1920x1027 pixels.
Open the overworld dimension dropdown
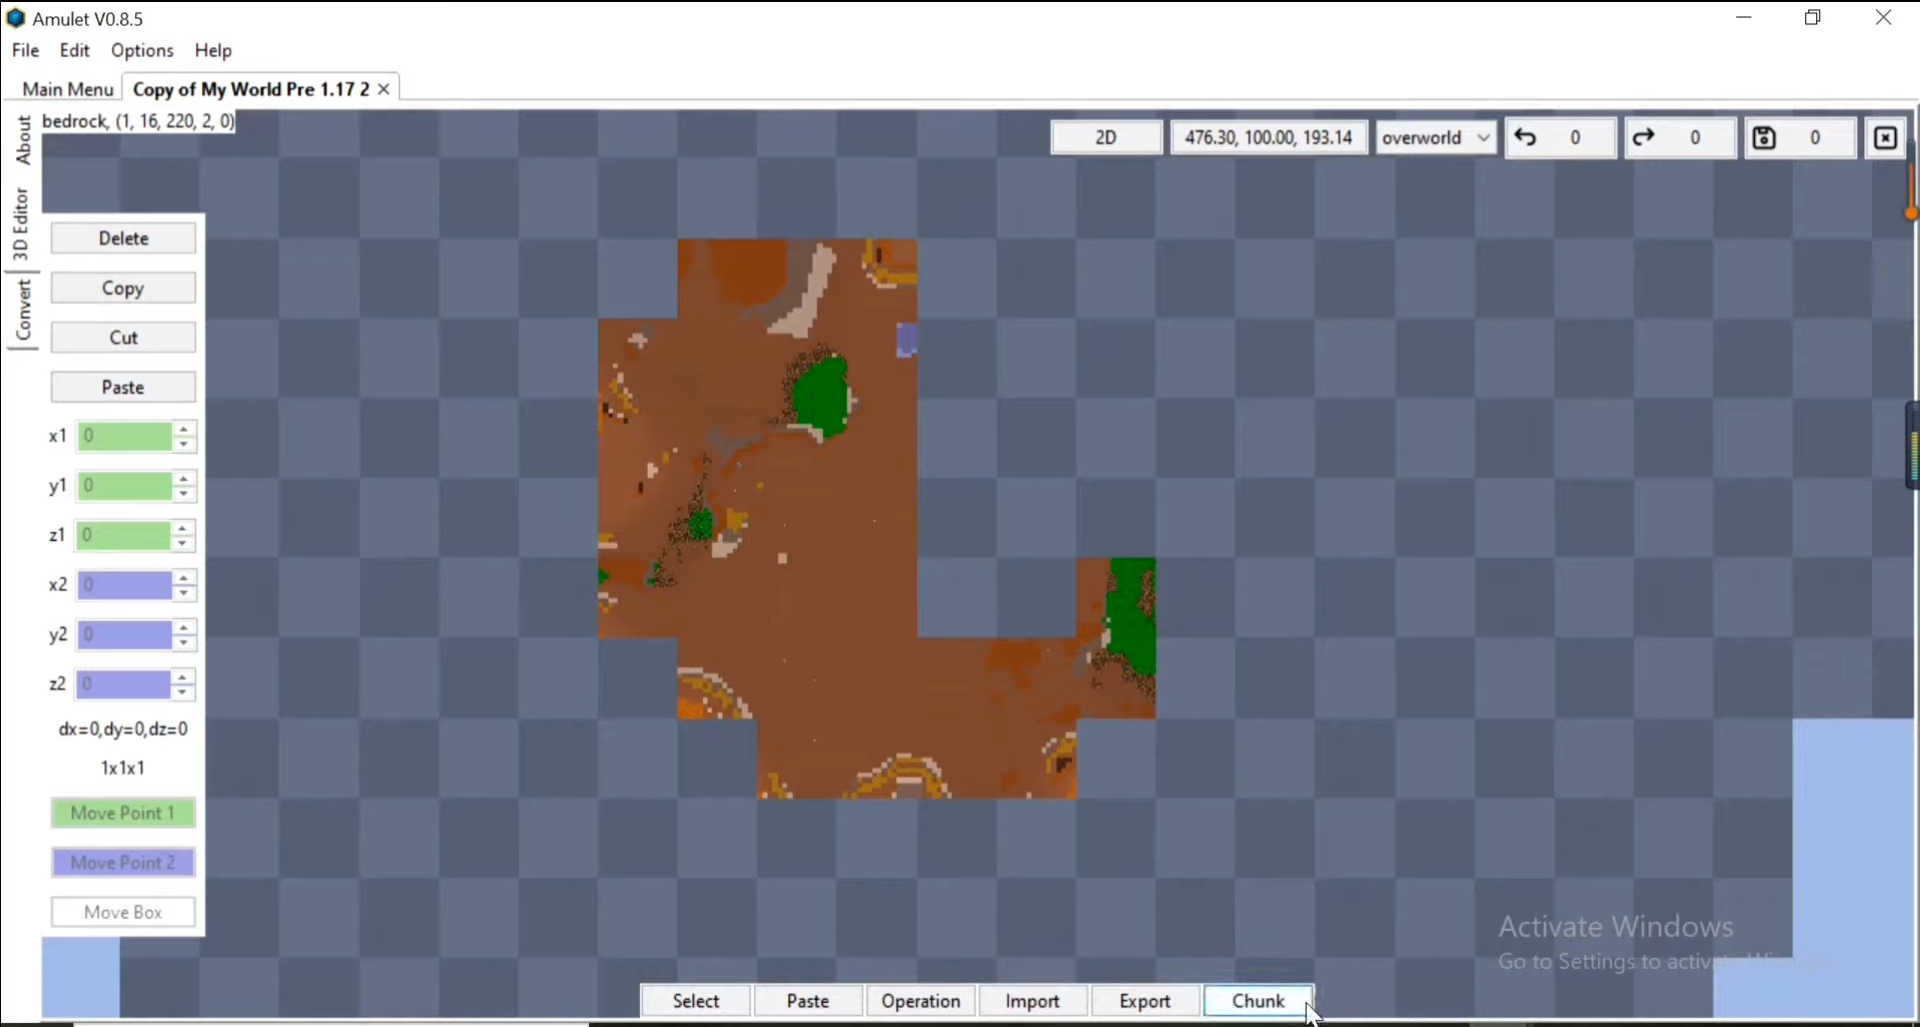coord(1436,137)
